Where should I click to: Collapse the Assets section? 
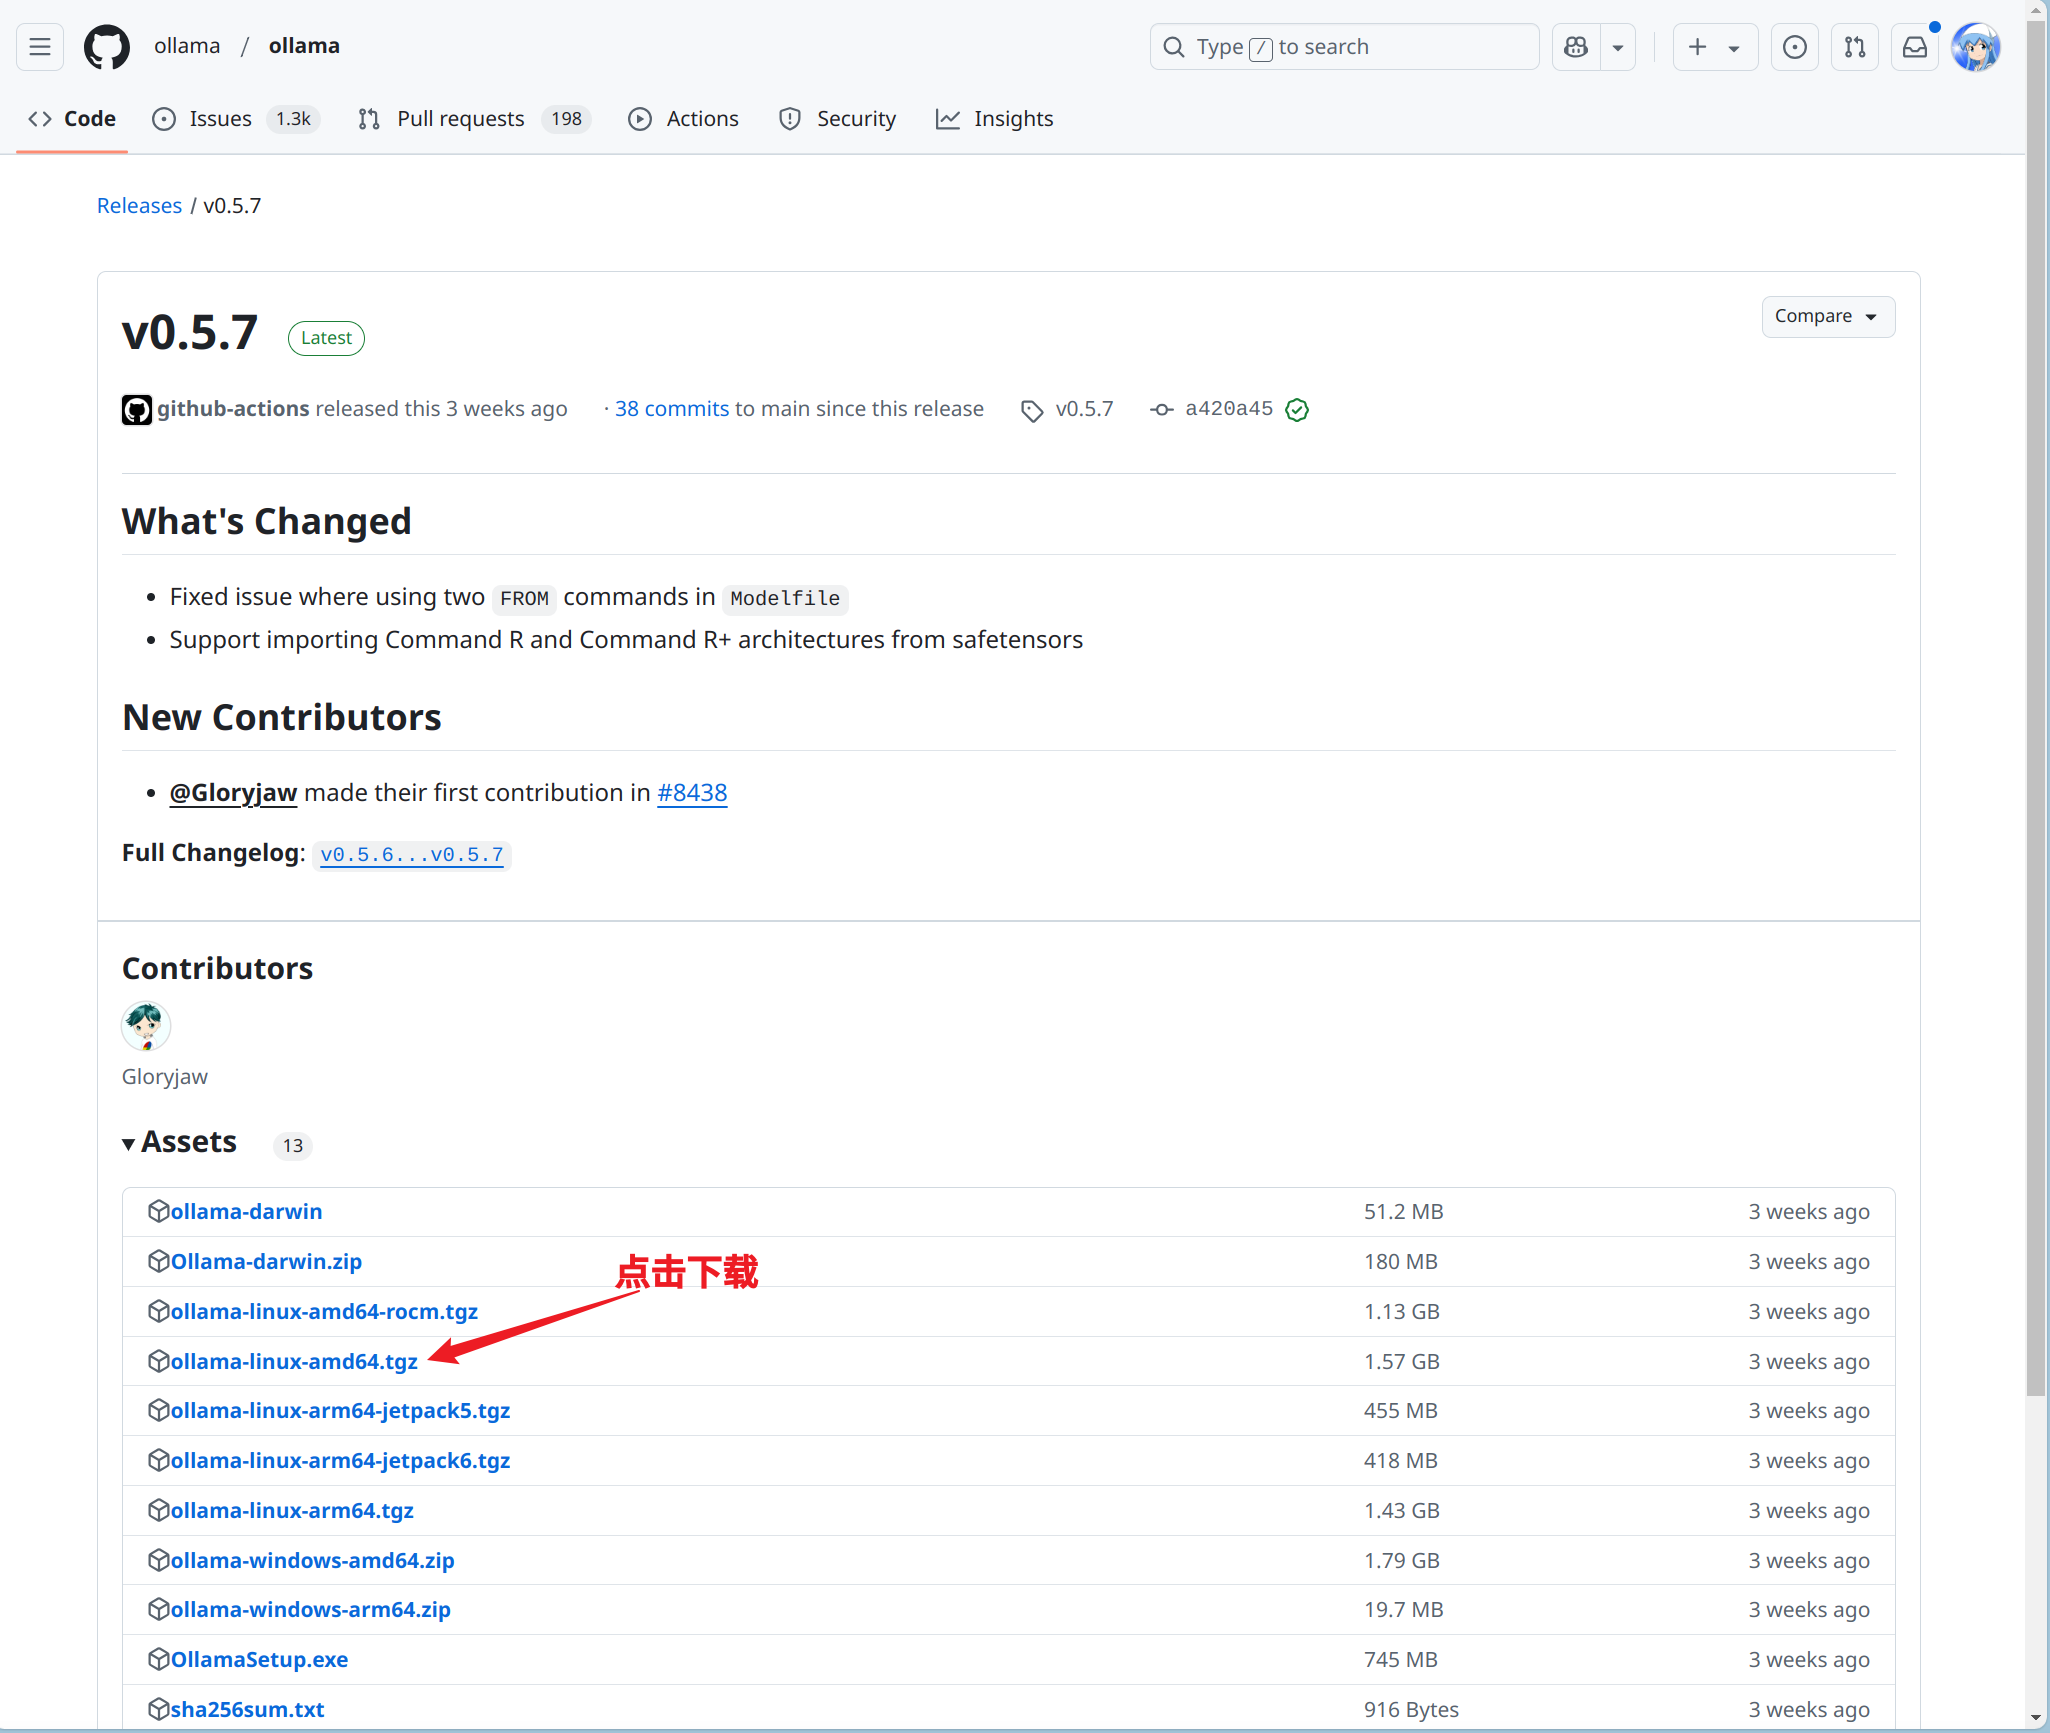[180, 1143]
